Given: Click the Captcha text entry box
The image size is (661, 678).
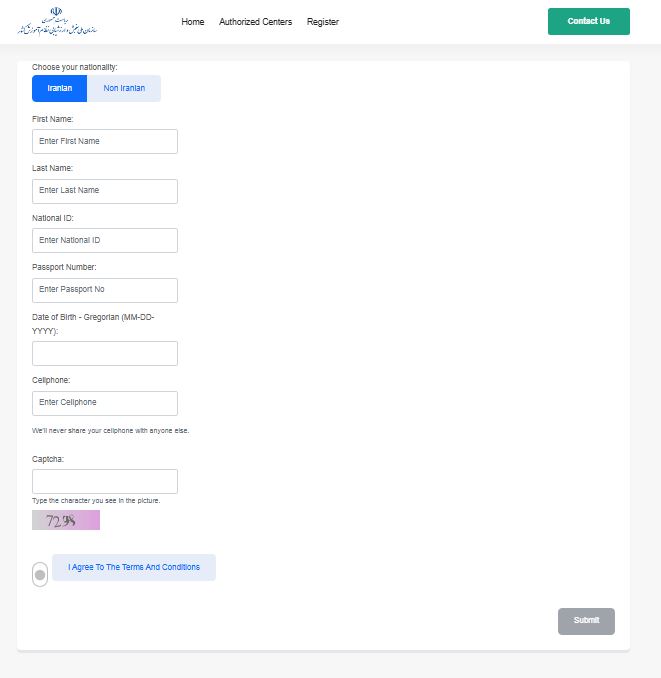Looking at the screenshot, I should (x=105, y=481).
